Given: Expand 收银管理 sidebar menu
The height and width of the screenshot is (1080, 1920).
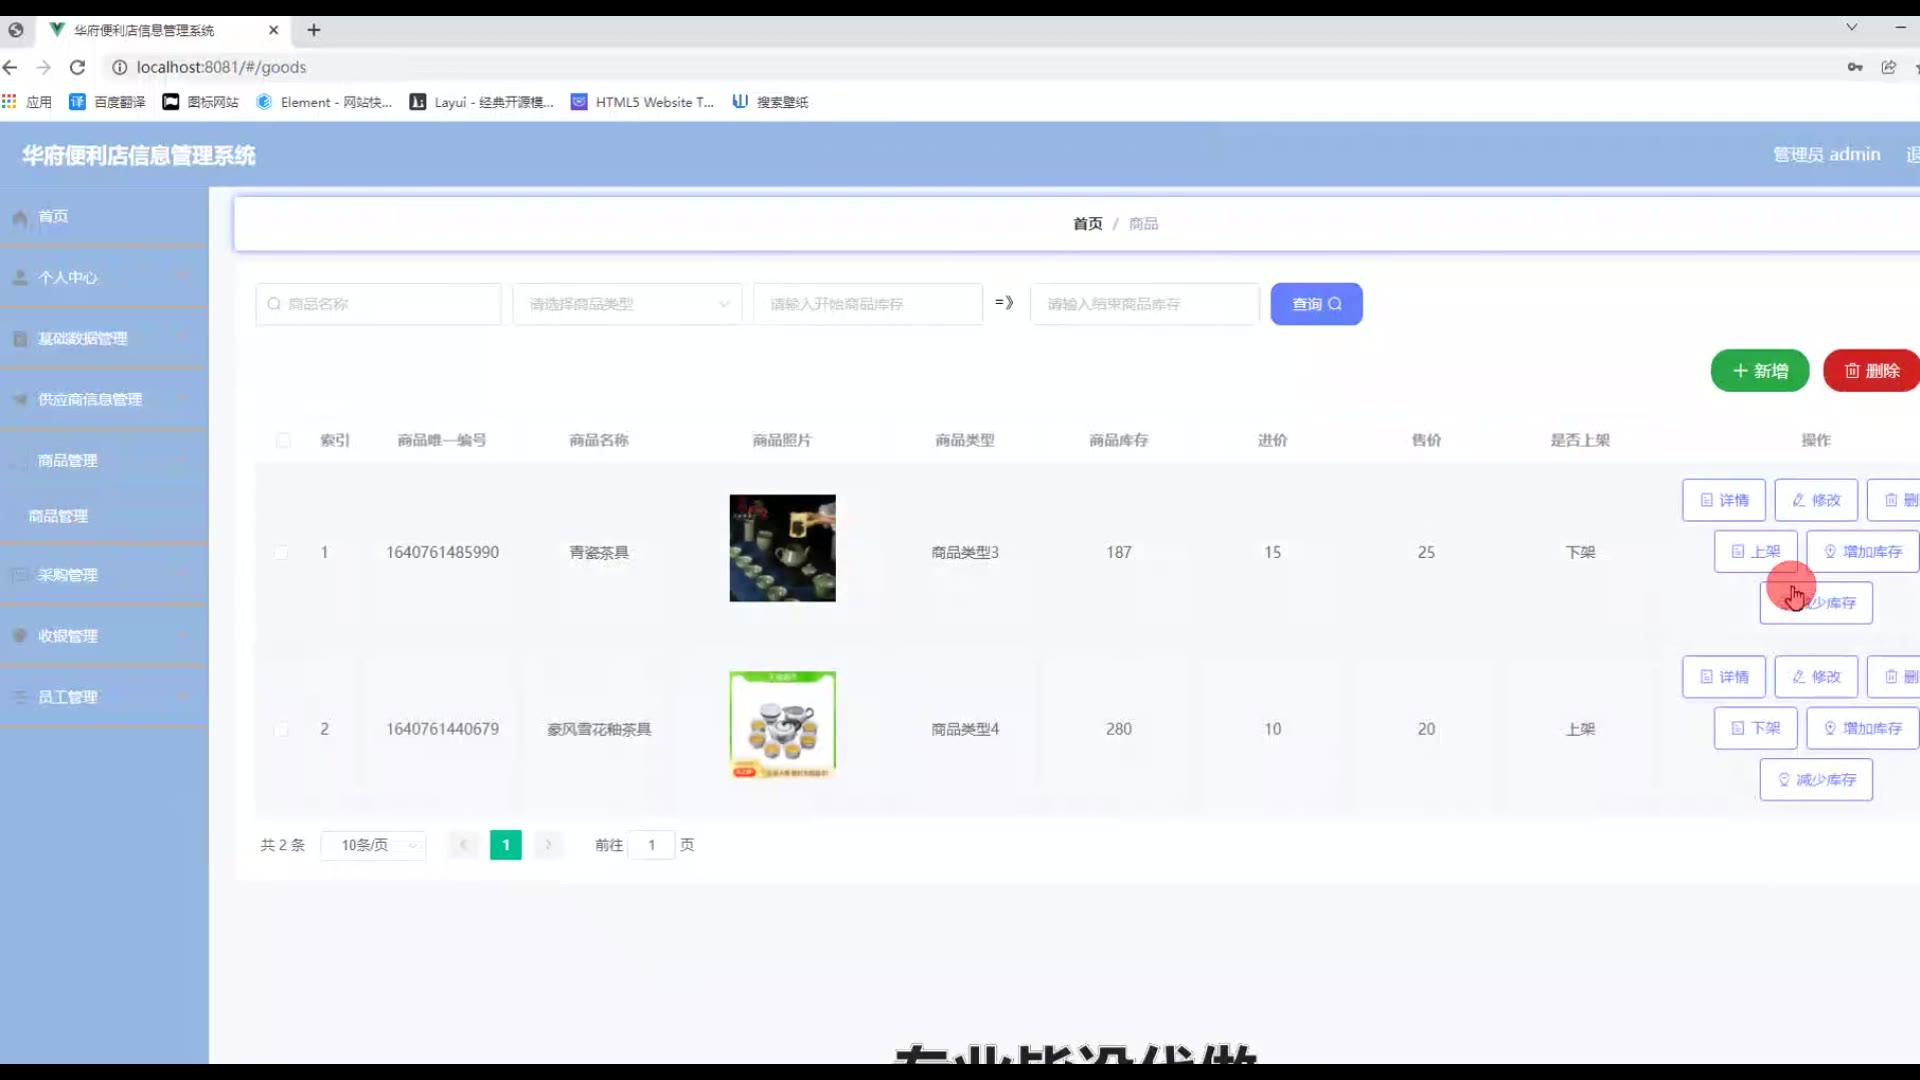Looking at the screenshot, I should 104,636.
